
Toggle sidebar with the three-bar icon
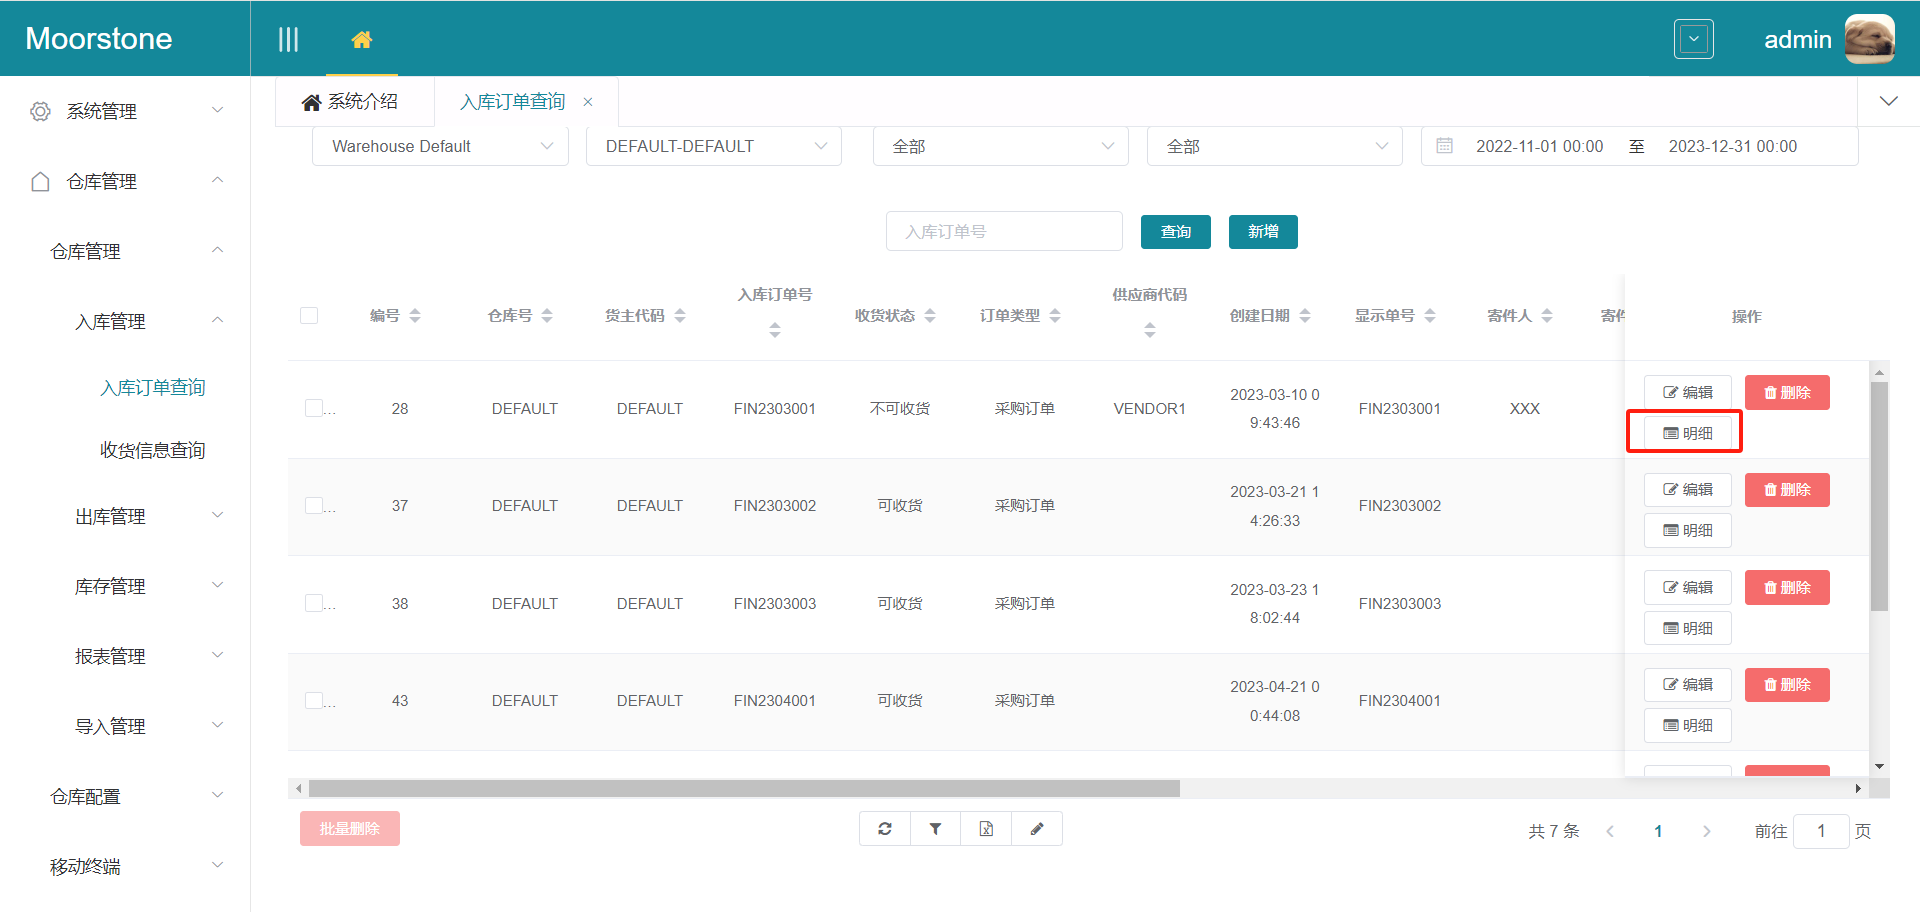coord(288,40)
